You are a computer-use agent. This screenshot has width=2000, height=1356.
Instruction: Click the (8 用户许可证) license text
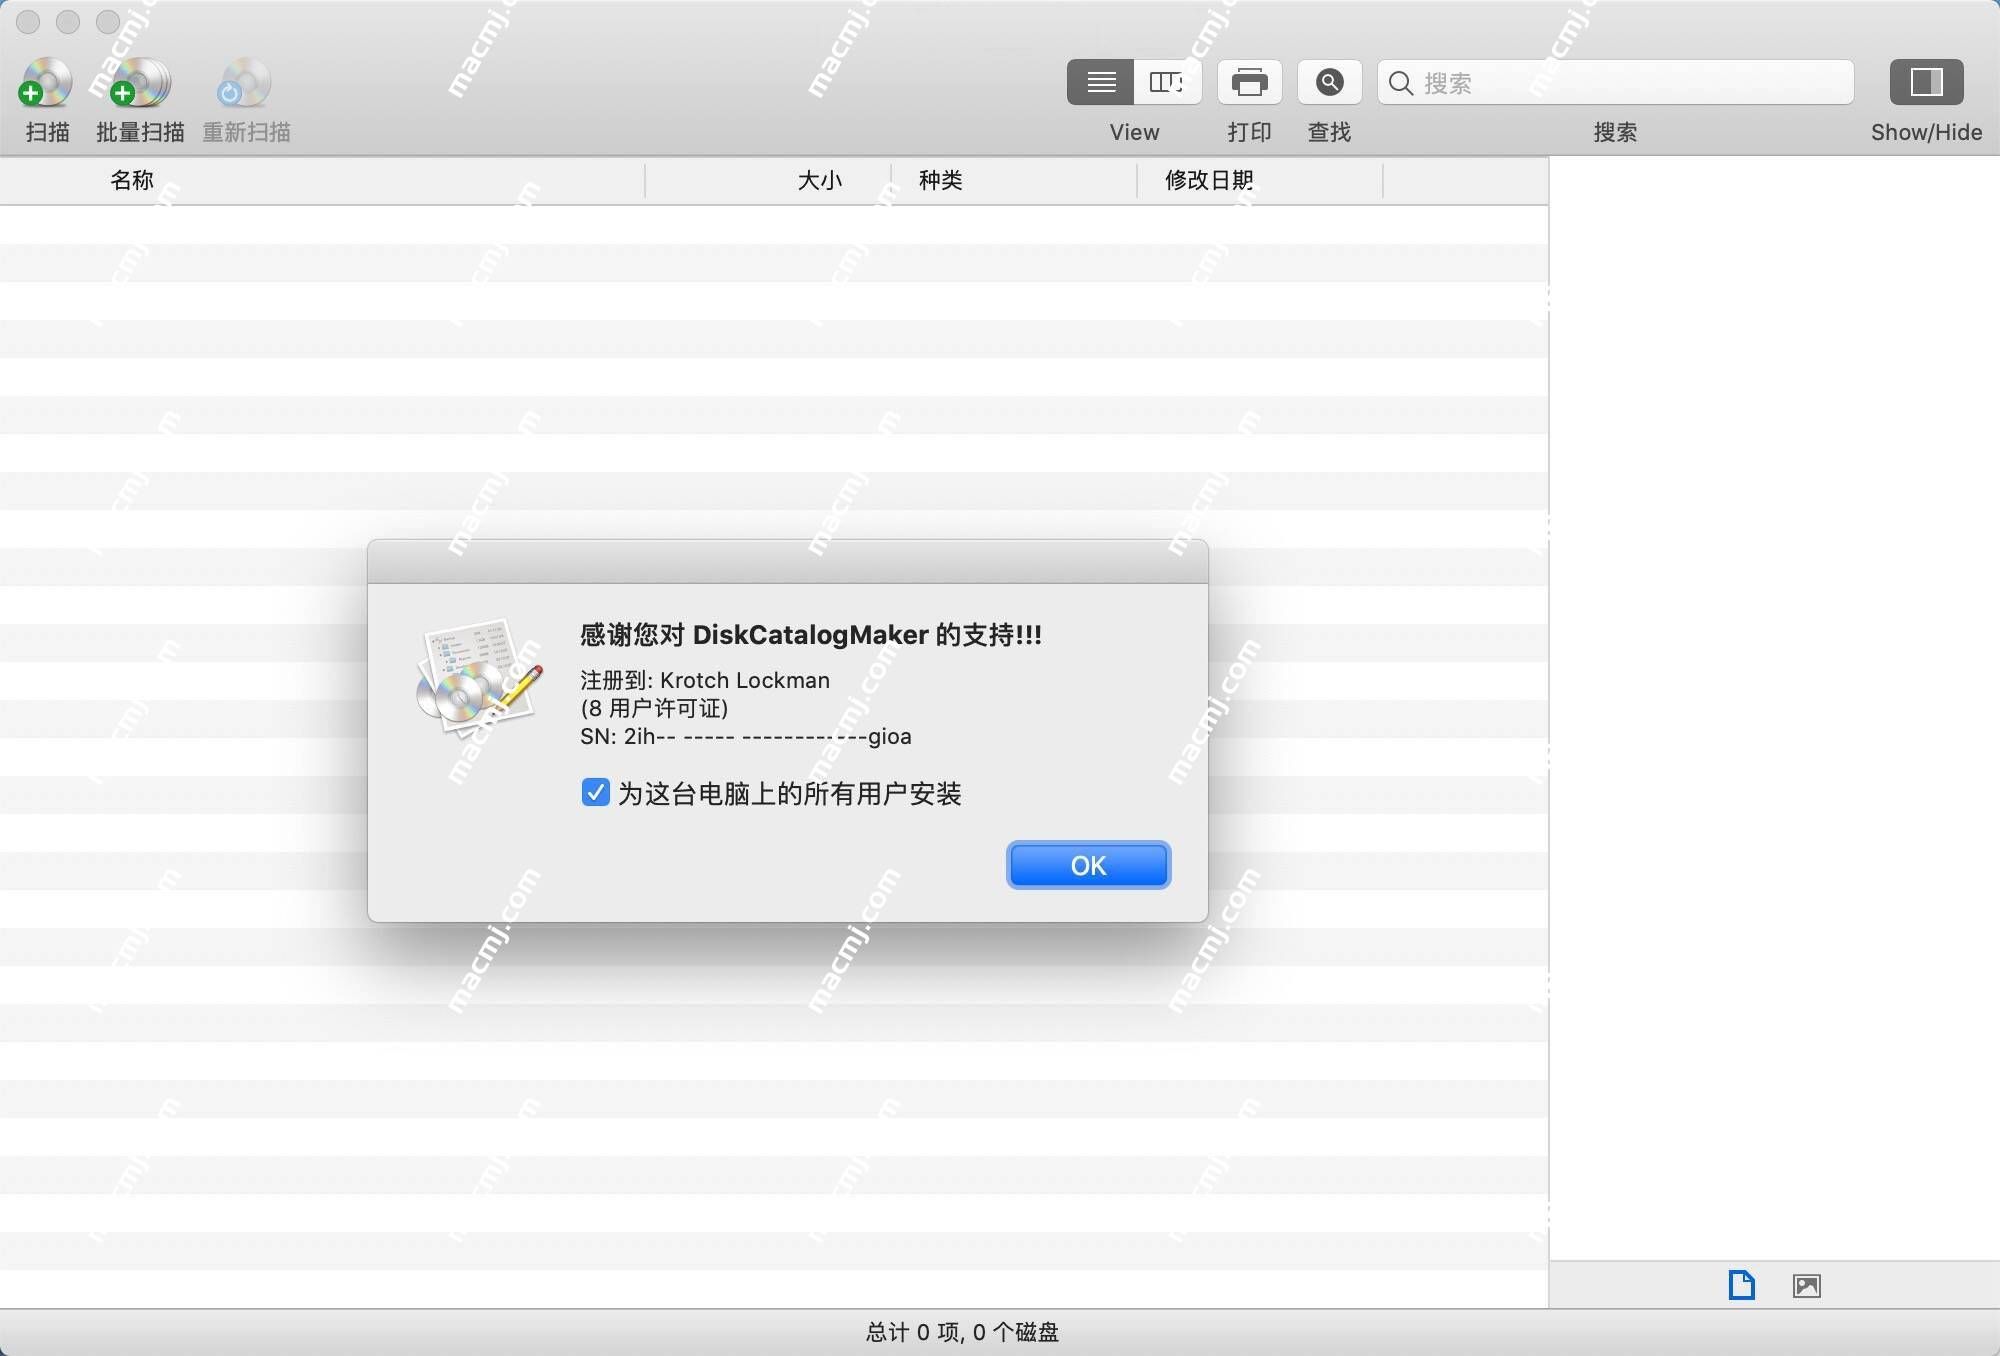tap(655, 708)
